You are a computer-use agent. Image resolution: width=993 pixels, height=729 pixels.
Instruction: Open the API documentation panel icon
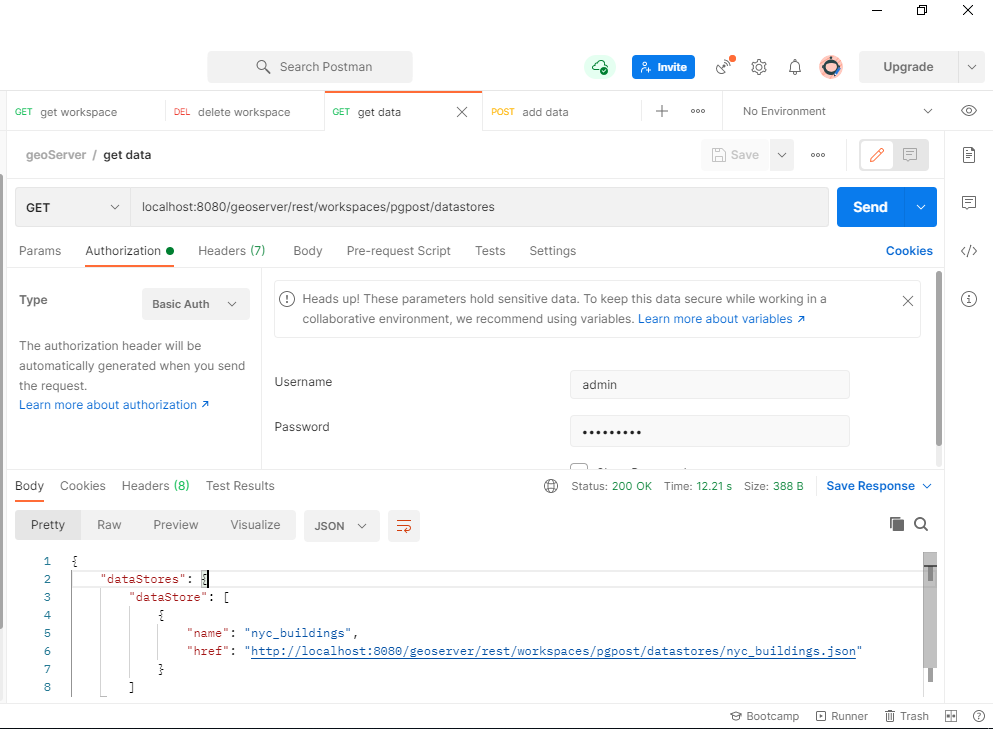point(968,154)
